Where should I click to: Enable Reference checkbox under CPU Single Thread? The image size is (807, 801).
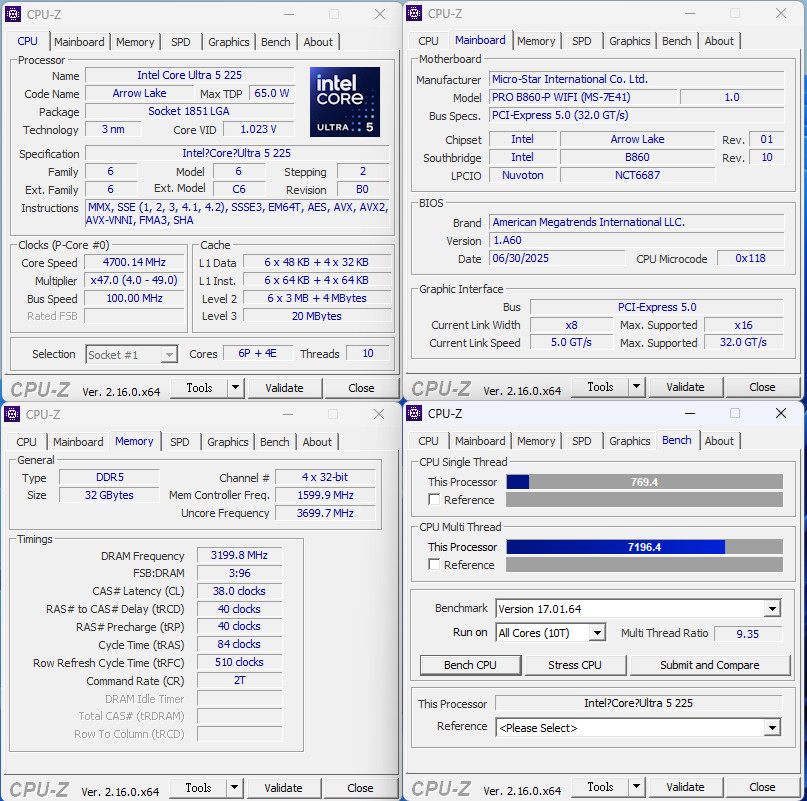click(x=434, y=500)
